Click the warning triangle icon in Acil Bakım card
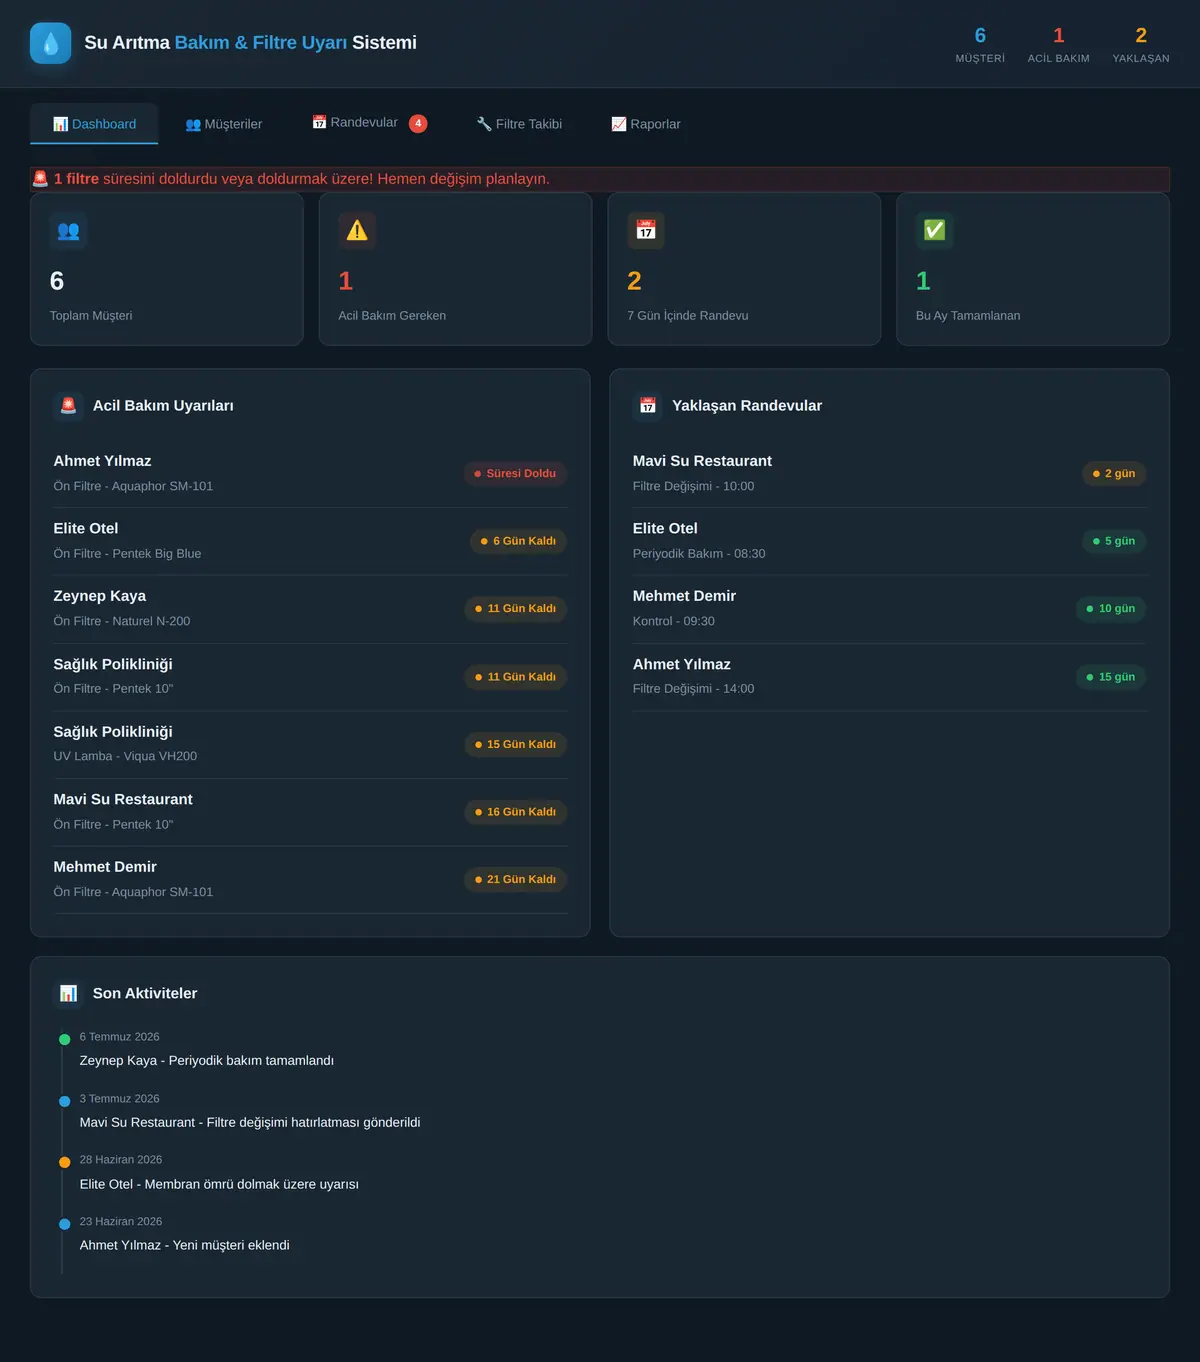 [357, 231]
